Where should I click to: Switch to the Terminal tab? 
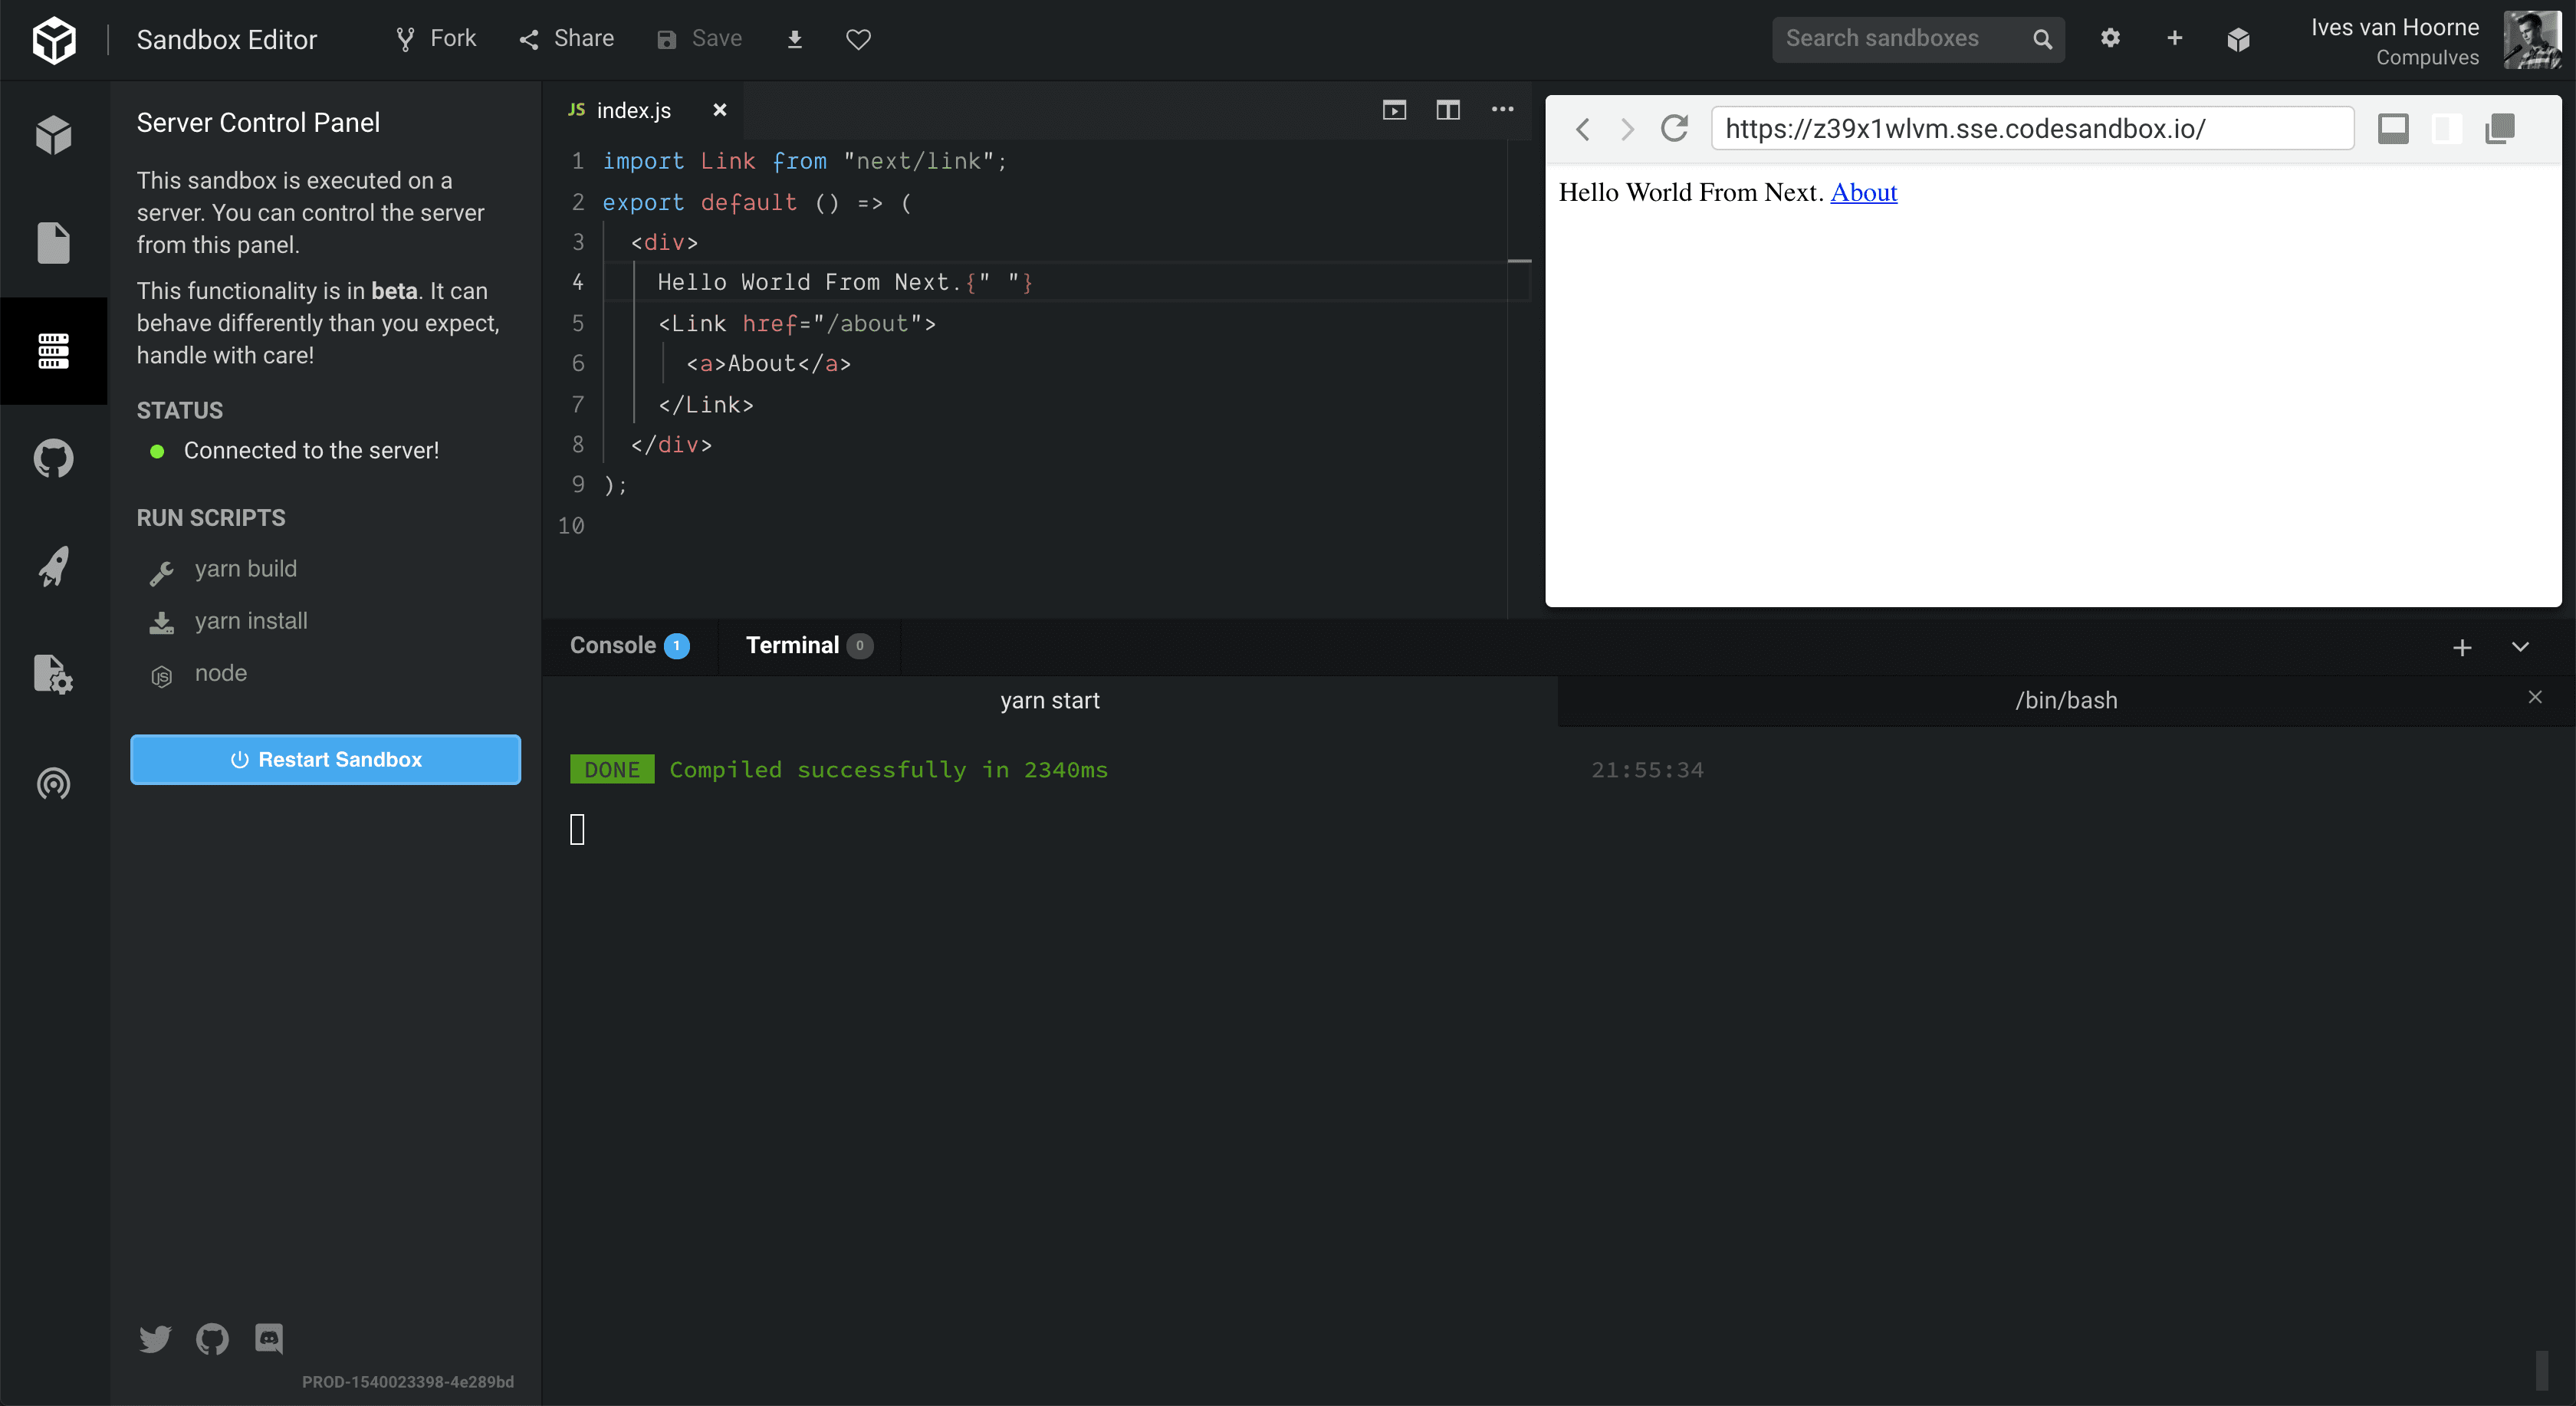pos(793,645)
